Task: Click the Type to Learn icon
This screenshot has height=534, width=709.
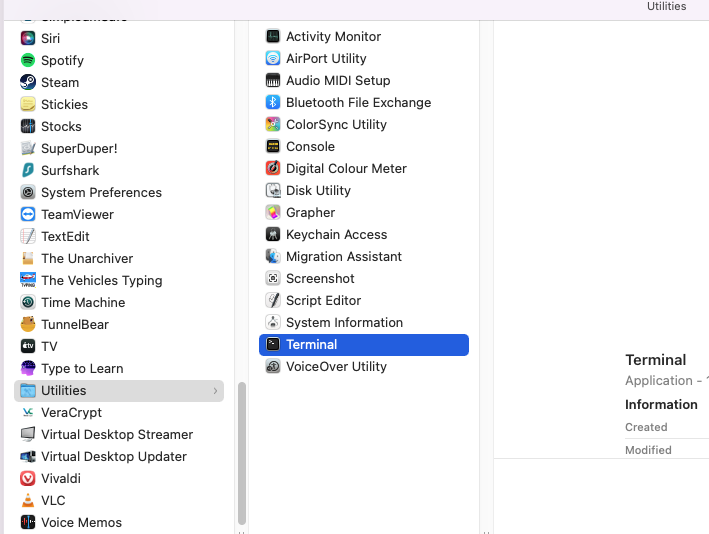Action: pos(28,368)
